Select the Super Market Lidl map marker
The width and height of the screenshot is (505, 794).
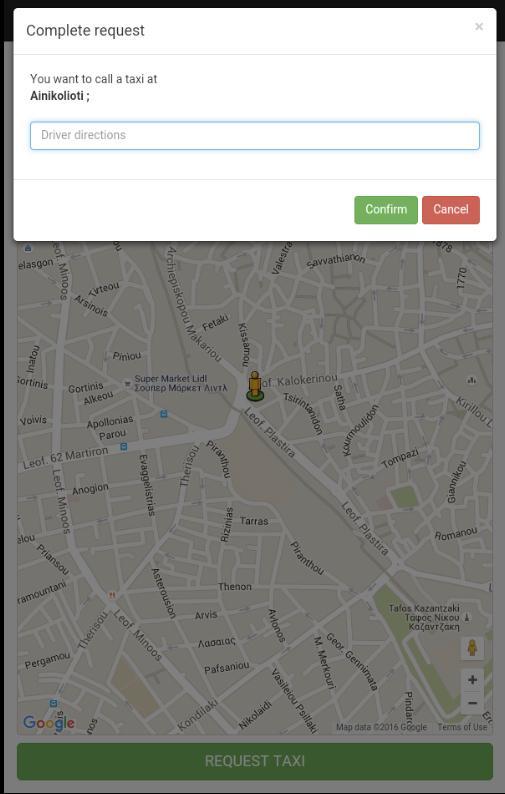click(x=128, y=384)
